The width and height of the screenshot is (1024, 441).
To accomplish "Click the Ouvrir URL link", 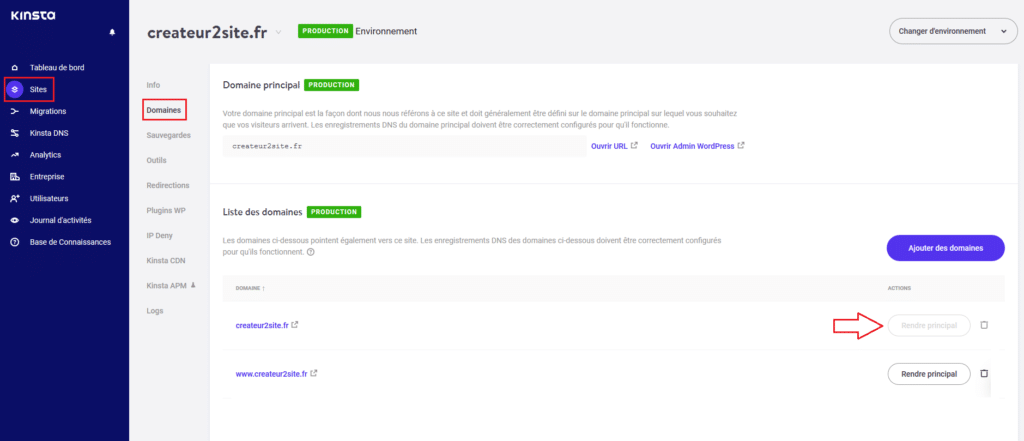I will (609, 146).
